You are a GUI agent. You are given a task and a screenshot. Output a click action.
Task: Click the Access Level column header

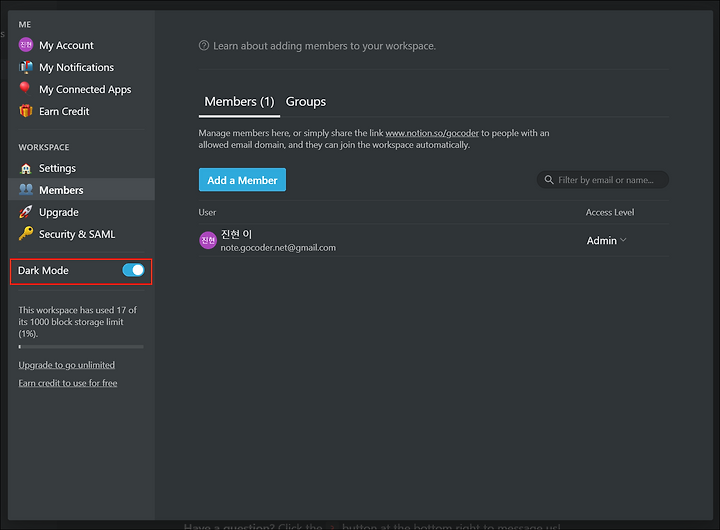610,212
